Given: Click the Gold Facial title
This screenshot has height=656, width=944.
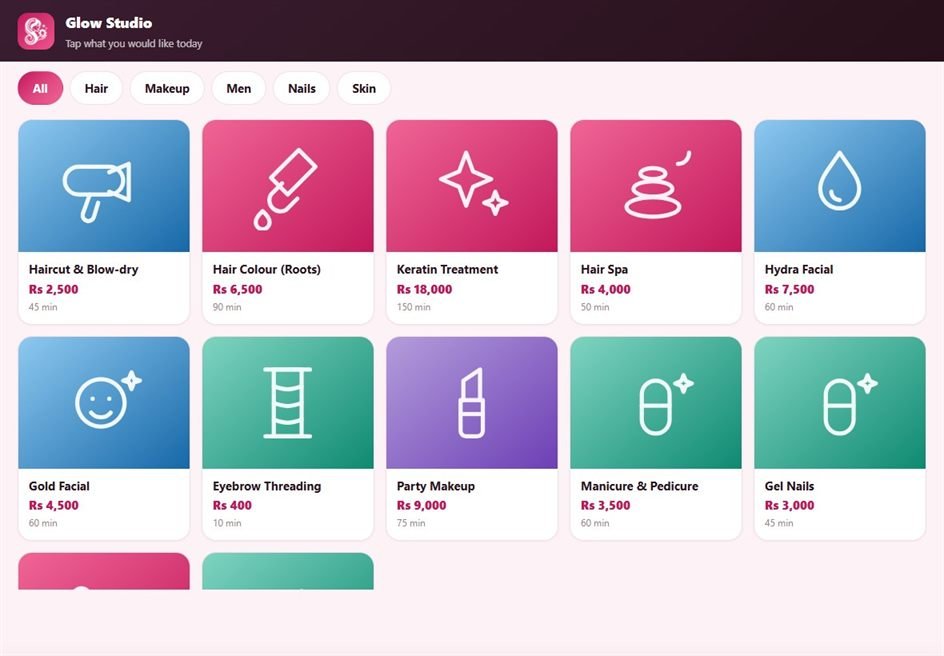Looking at the screenshot, I should 59,486.
